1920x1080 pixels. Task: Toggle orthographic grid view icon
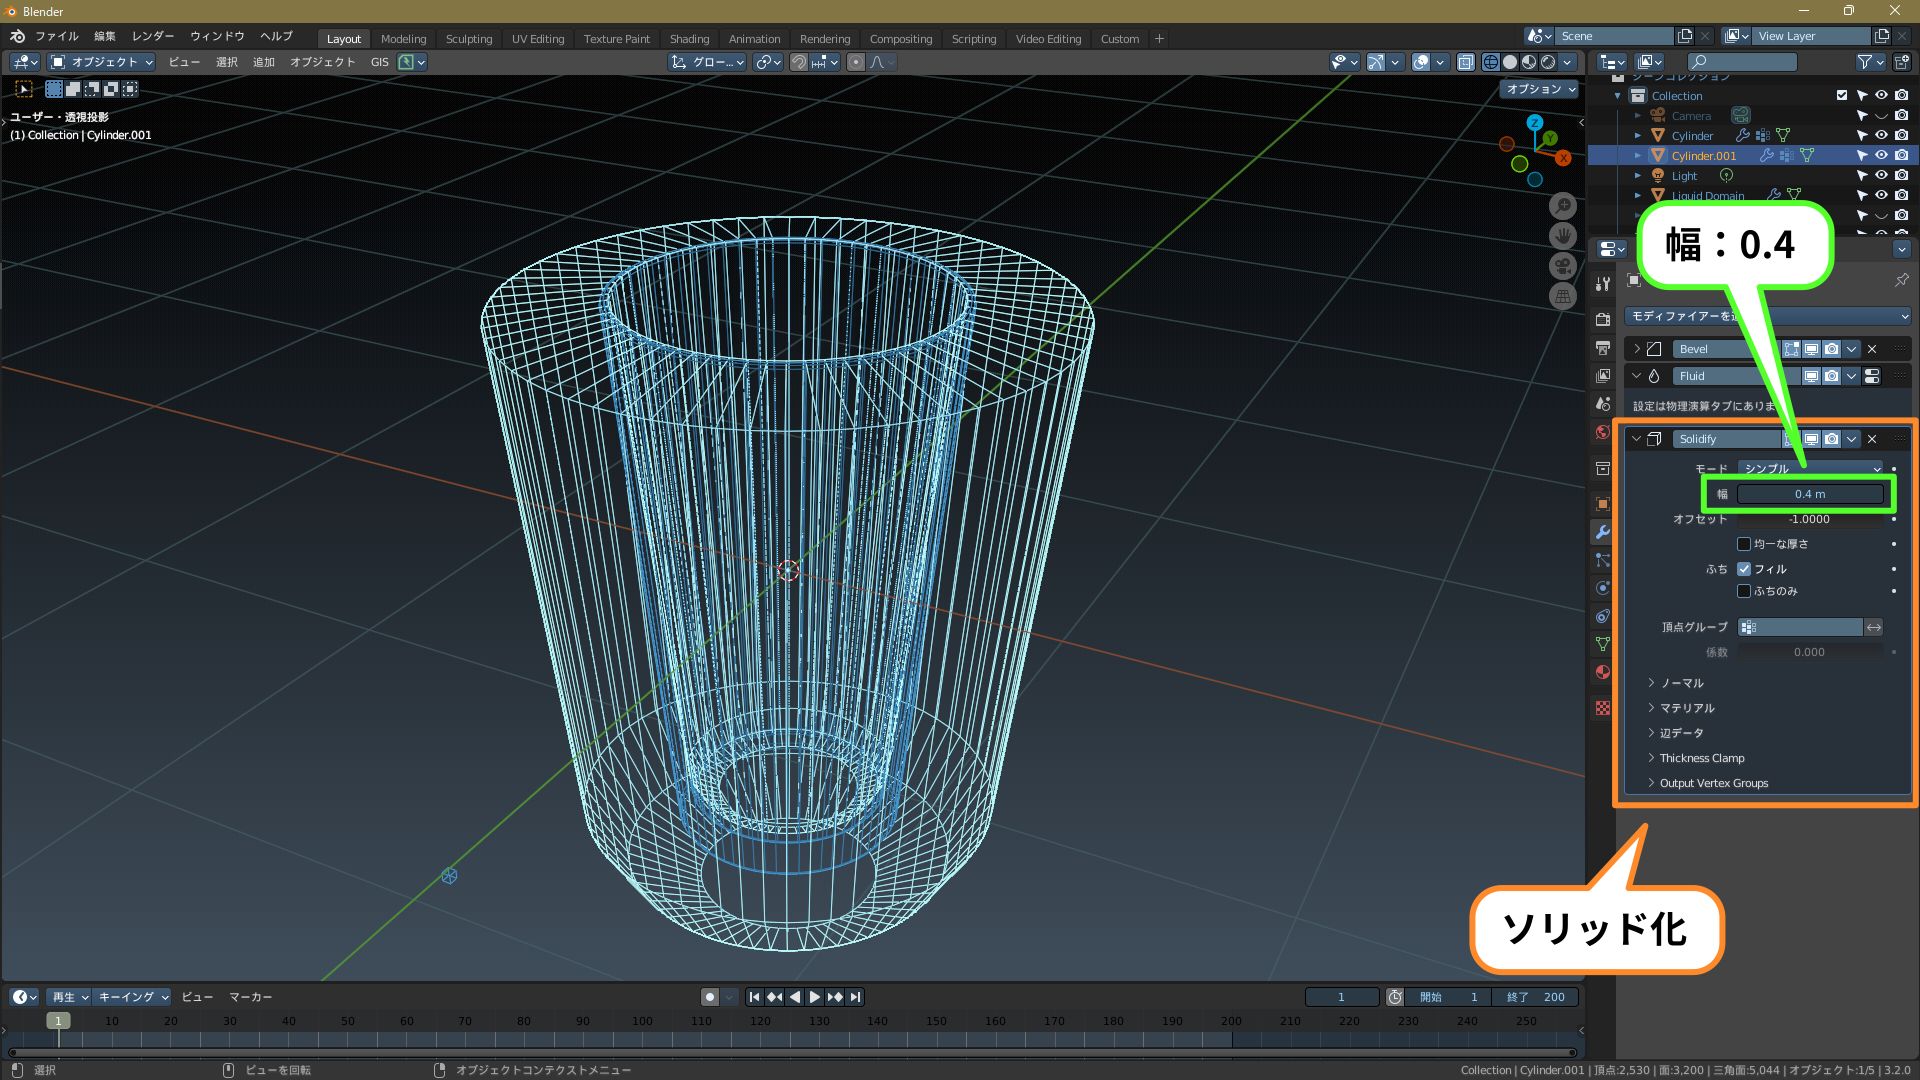1563,296
